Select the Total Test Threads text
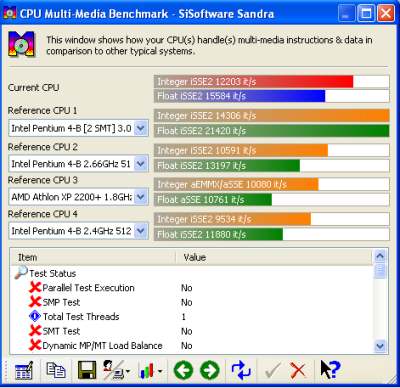Screen dimensions: 400x388 coord(81,317)
